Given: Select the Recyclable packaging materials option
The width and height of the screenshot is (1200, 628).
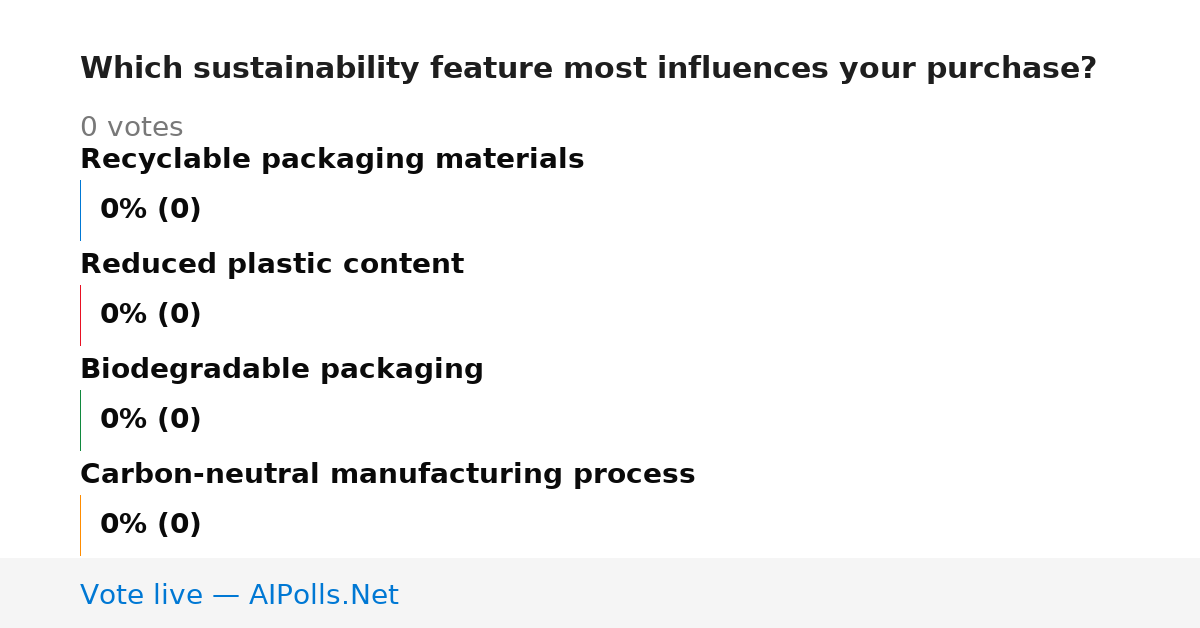Looking at the screenshot, I should (332, 160).
